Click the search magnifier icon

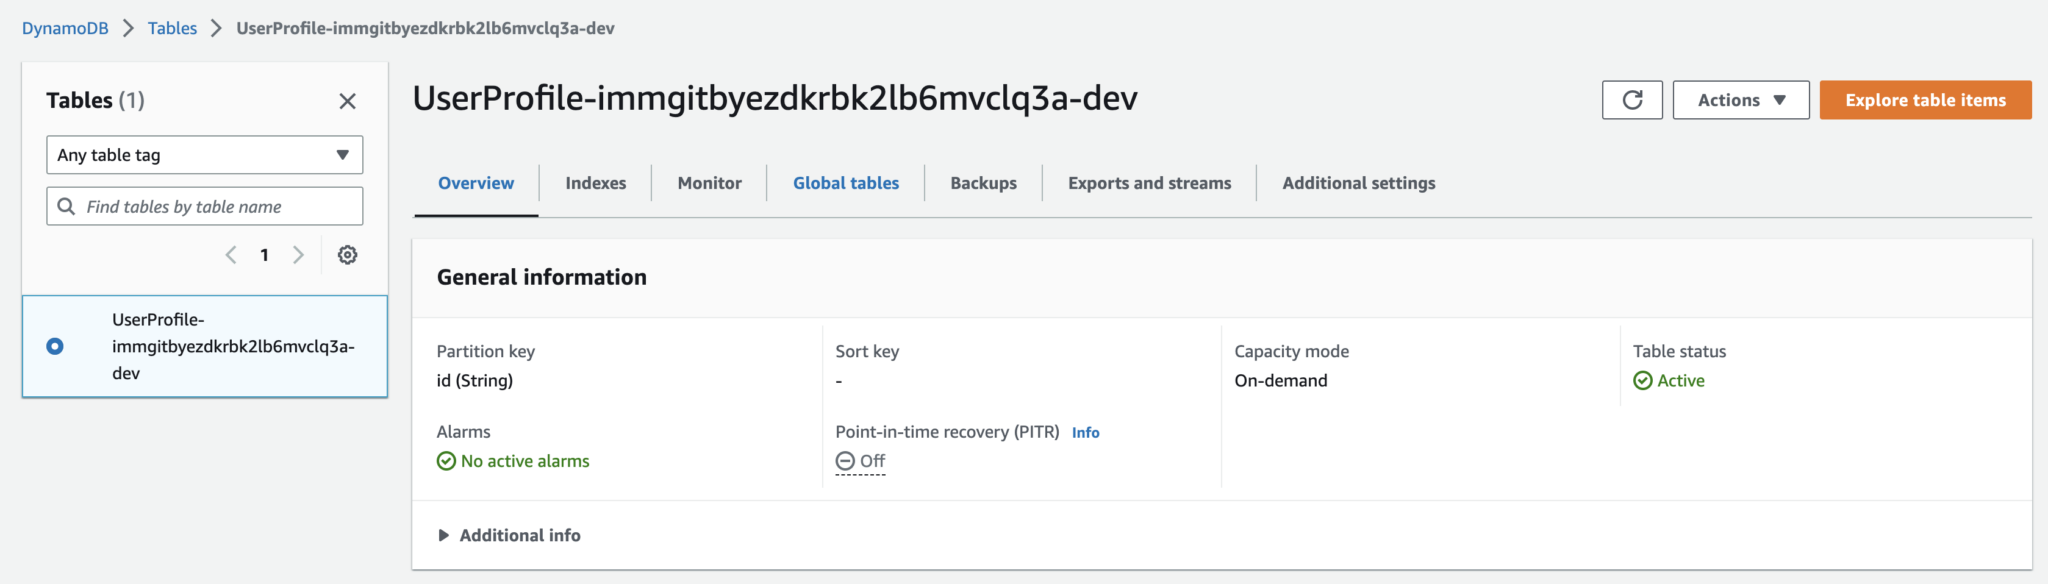pyautogui.click(x=66, y=206)
